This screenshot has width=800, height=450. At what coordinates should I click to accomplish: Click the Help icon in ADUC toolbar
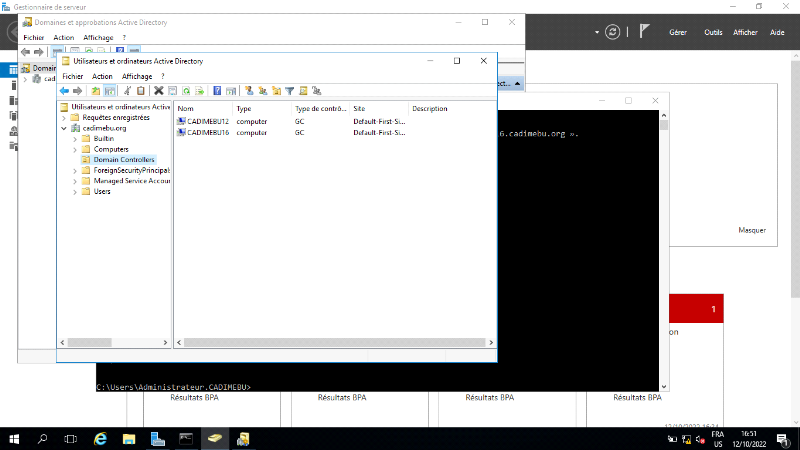(x=217, y=90)
